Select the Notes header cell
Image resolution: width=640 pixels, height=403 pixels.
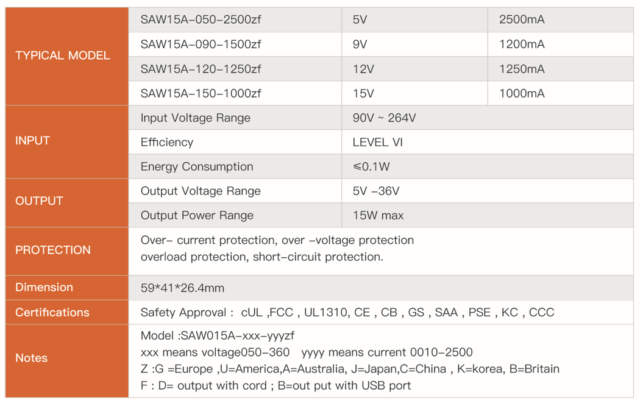(32, 357)
